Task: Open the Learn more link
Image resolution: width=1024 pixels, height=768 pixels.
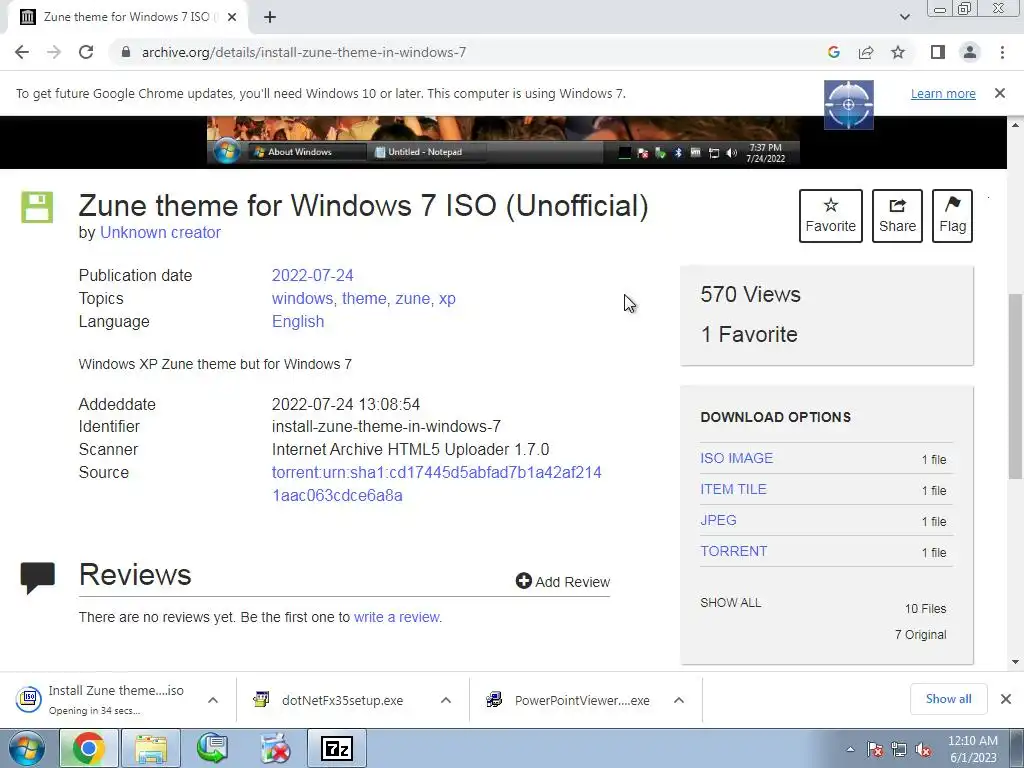Action: 943,93
